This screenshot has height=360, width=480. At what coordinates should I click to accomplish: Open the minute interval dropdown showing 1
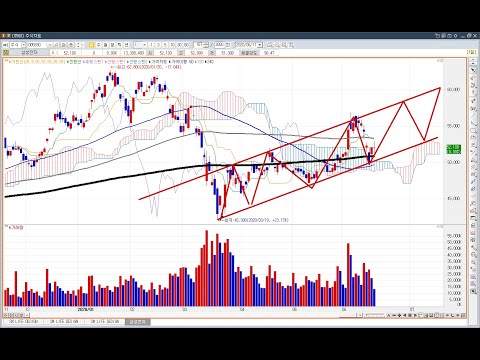tap(144, 45)
